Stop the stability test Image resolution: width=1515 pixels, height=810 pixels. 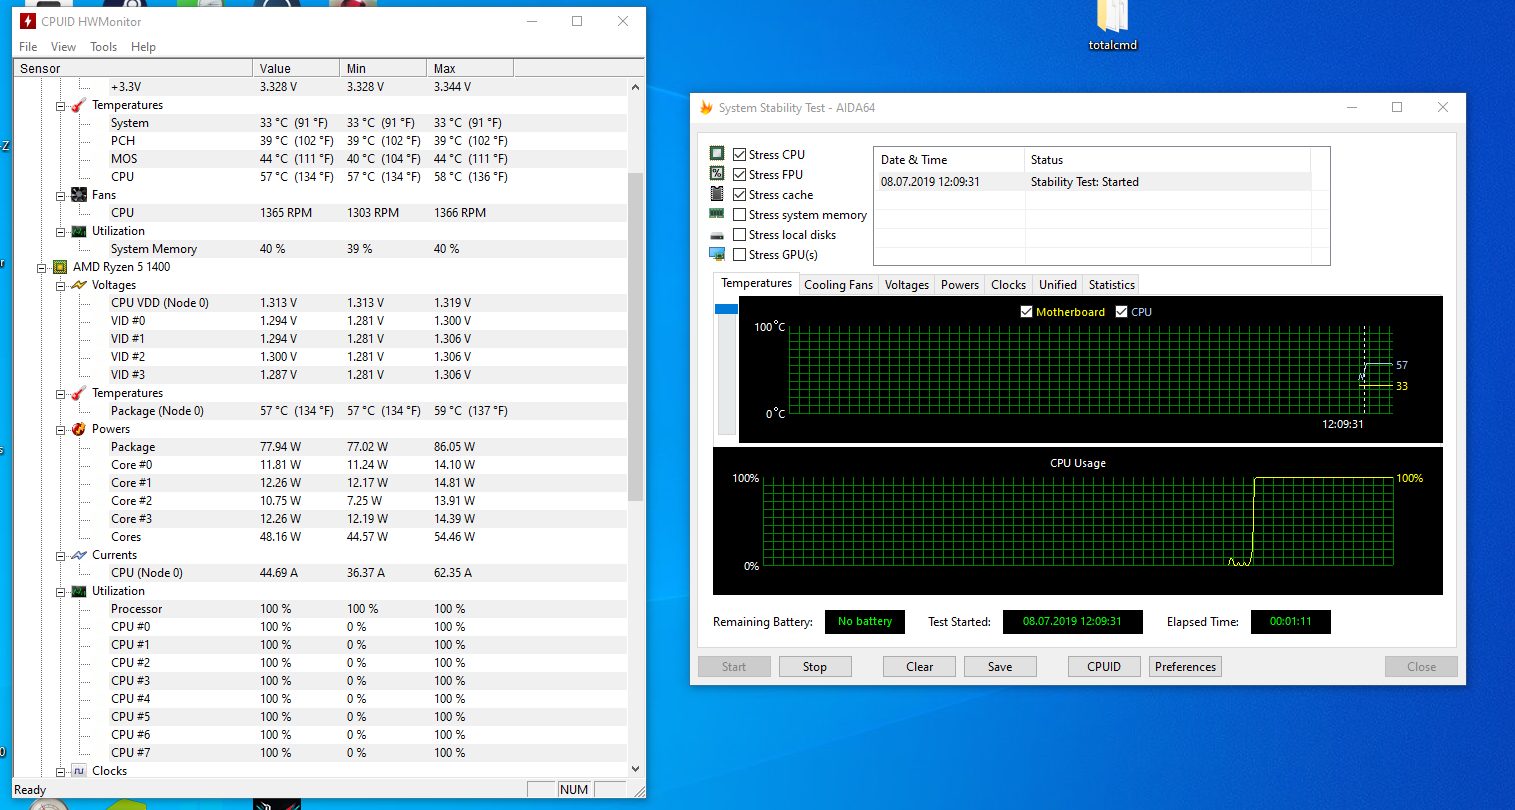click(815, 667)
